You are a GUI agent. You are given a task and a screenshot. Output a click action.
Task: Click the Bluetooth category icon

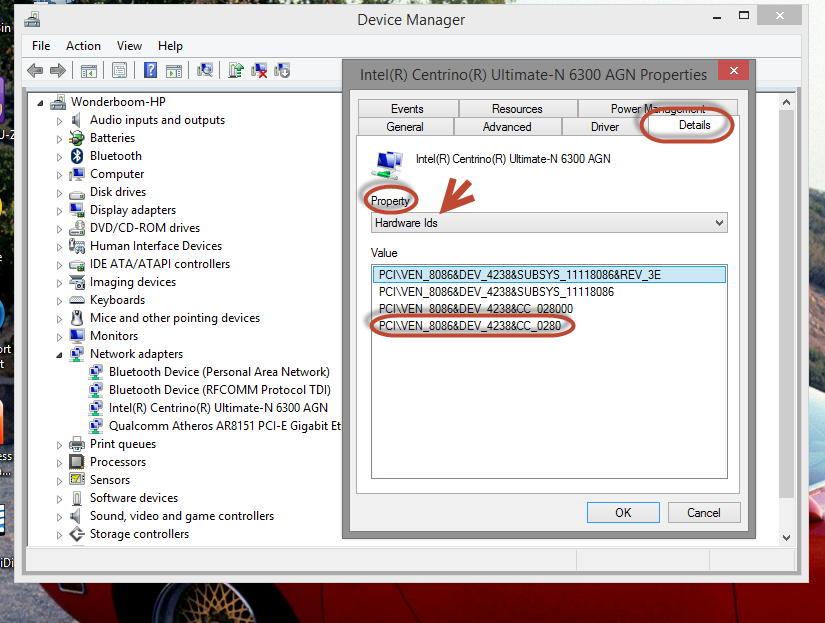77,156
